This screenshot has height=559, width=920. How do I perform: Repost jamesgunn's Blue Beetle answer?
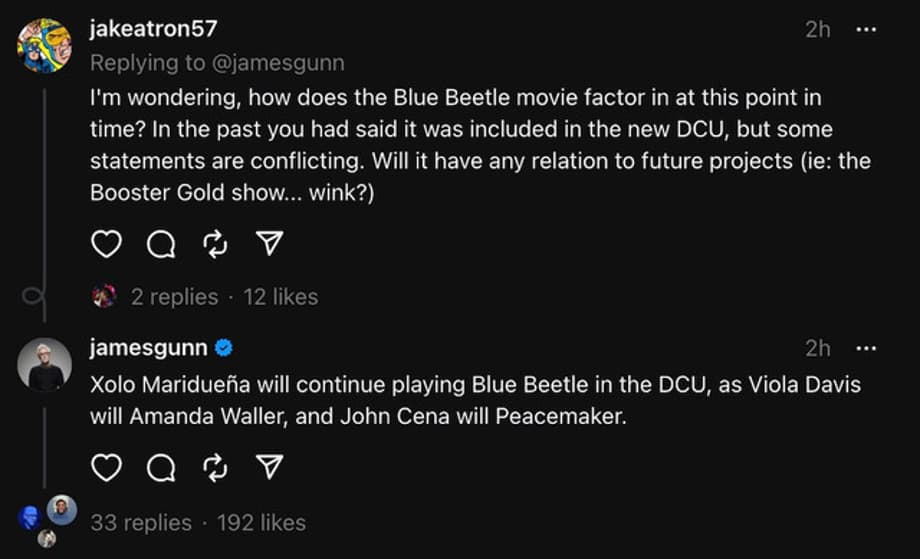215,468
